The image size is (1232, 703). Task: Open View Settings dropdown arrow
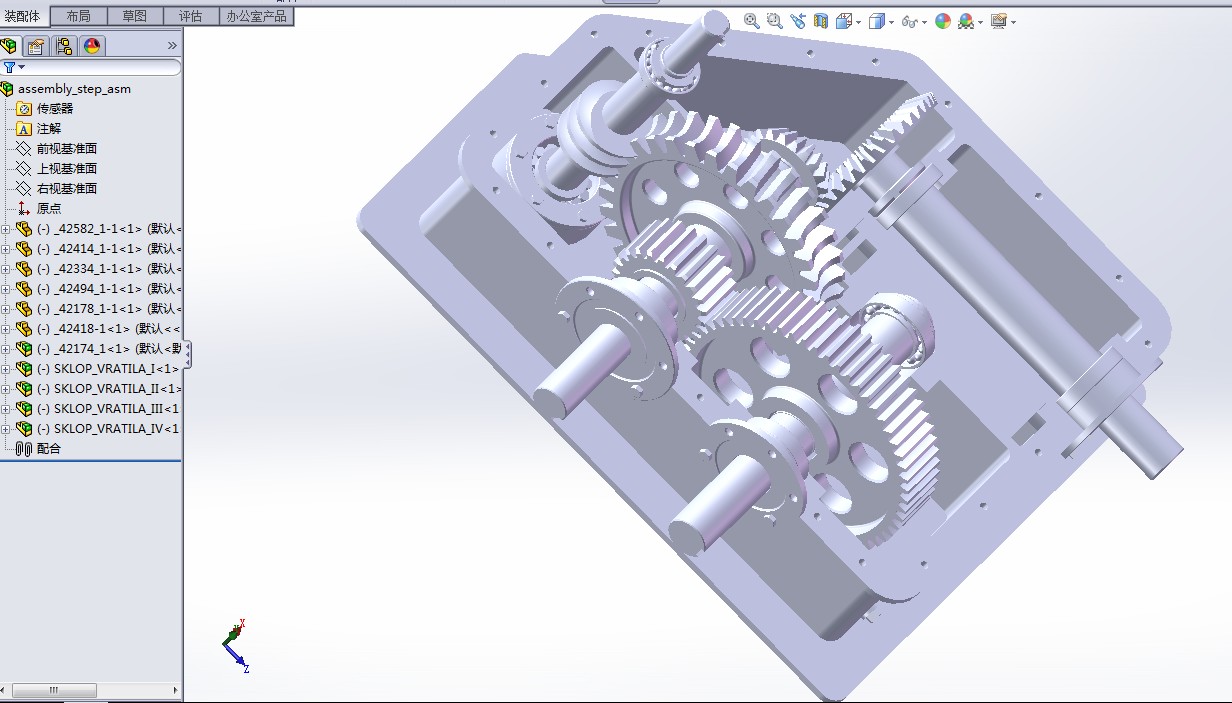tap(1013, 22)
